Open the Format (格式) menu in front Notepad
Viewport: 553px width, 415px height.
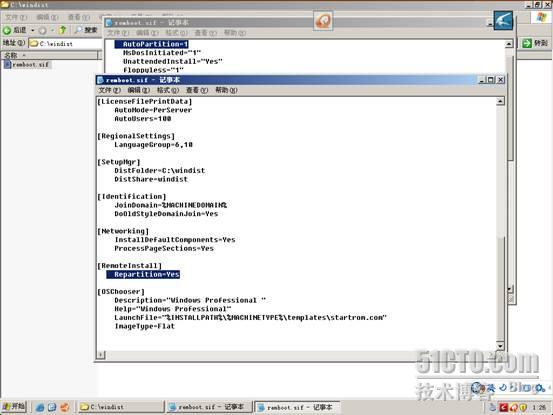[168, 90]
